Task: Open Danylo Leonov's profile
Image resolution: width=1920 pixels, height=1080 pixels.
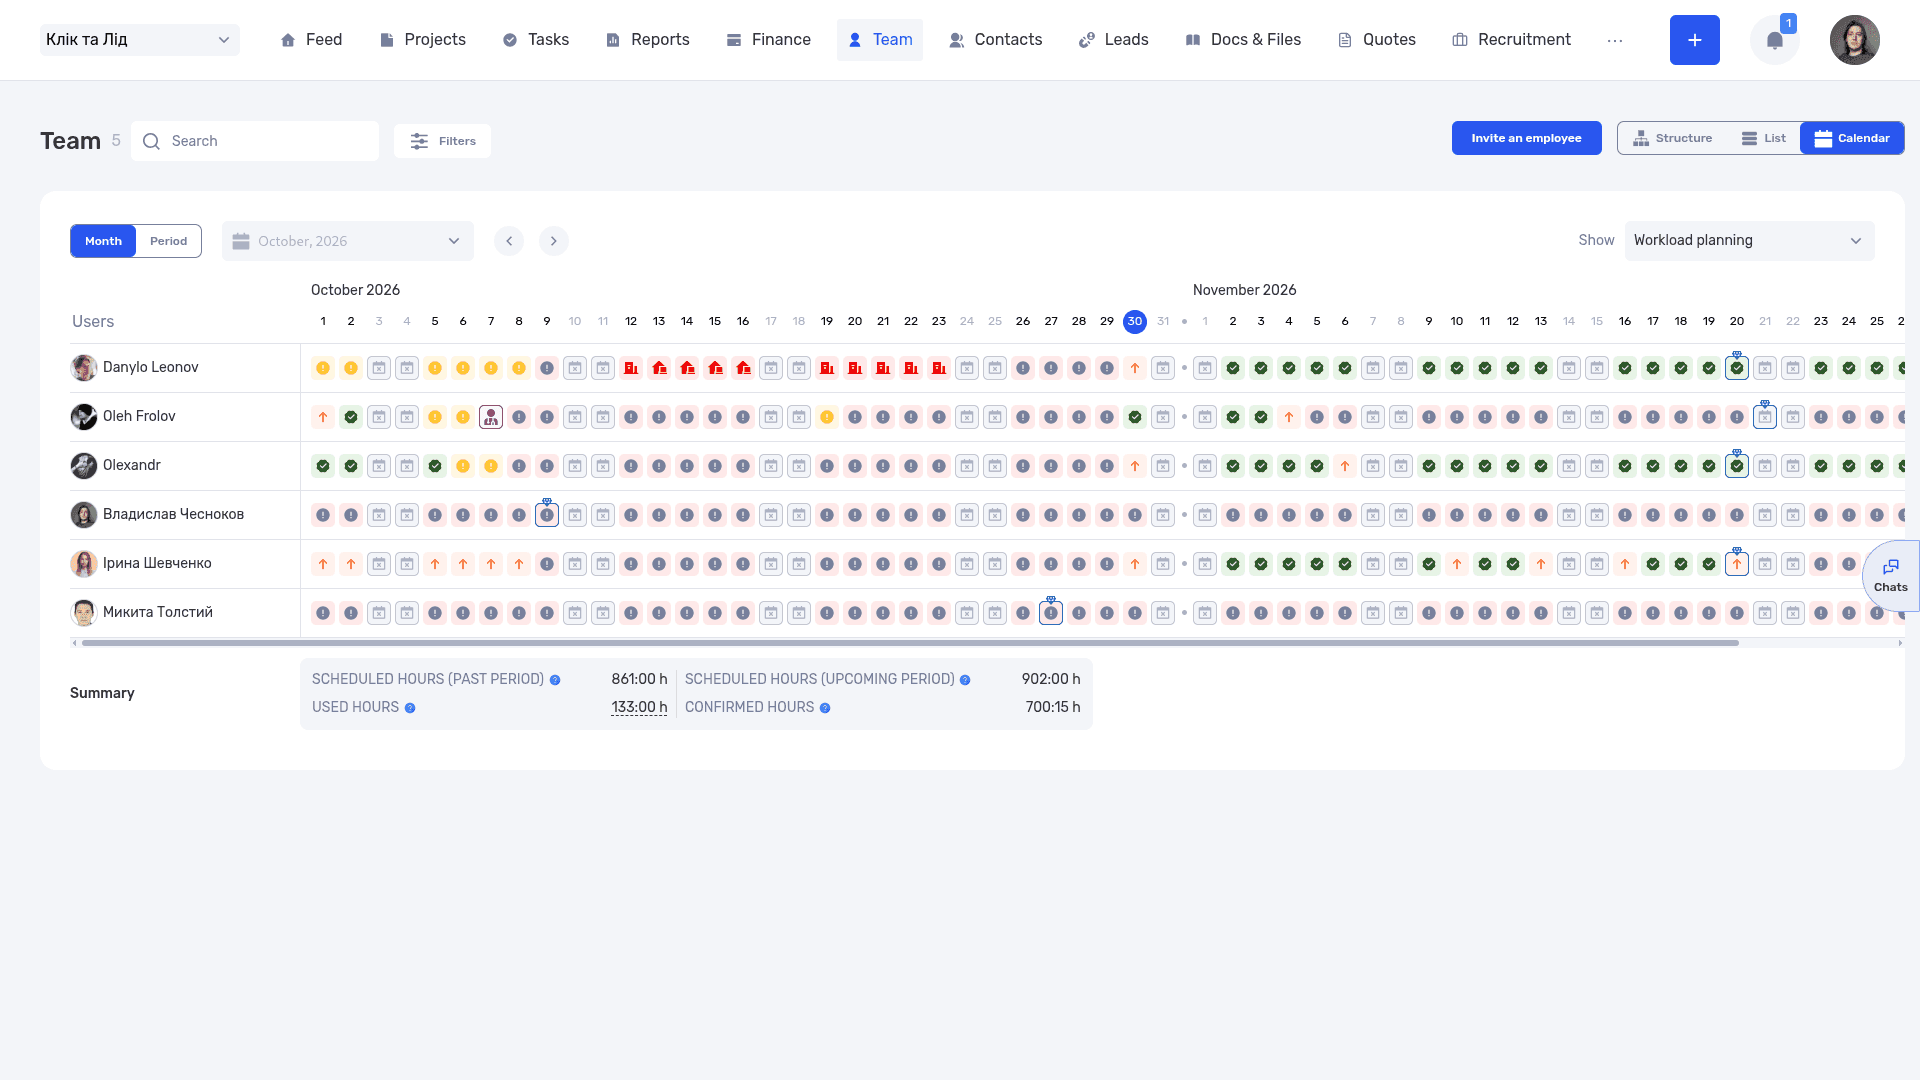Action: coord(150,368)
